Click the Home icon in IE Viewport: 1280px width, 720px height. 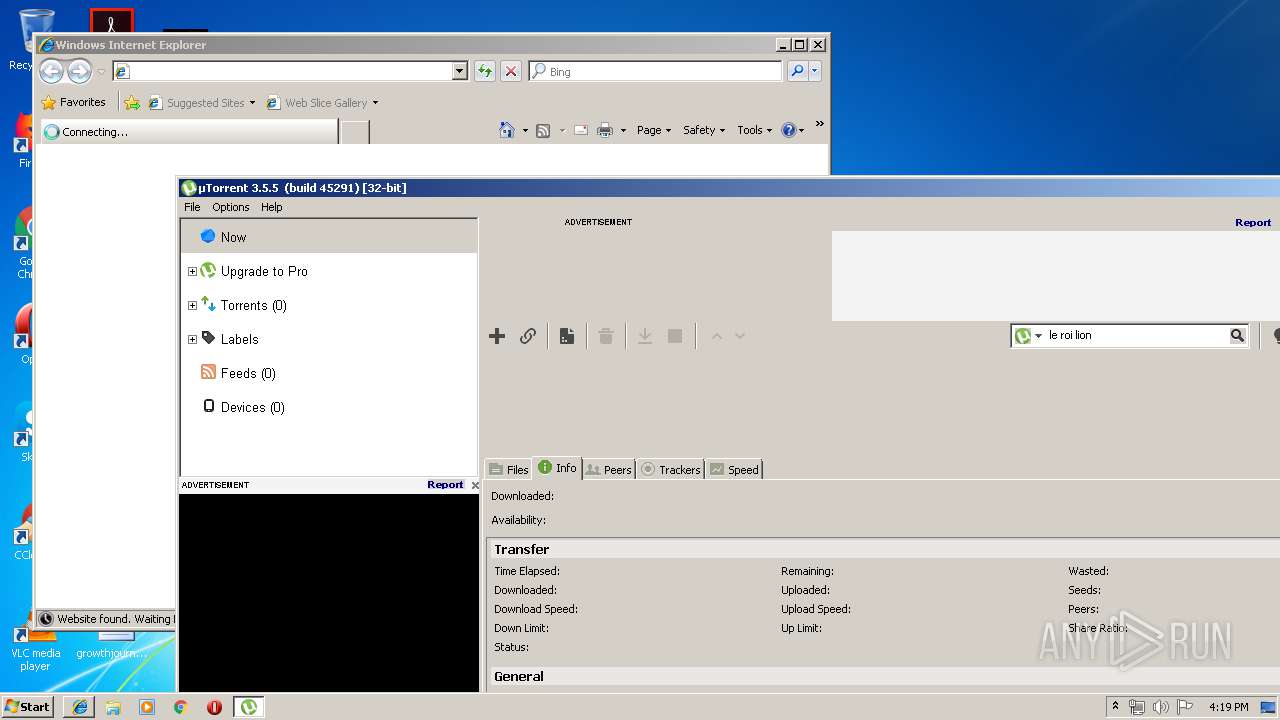(507, 130)
